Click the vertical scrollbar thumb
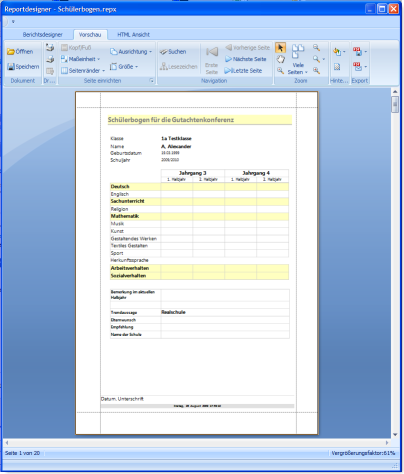Screen dimensions: 404x474 (x=395, y=105)
